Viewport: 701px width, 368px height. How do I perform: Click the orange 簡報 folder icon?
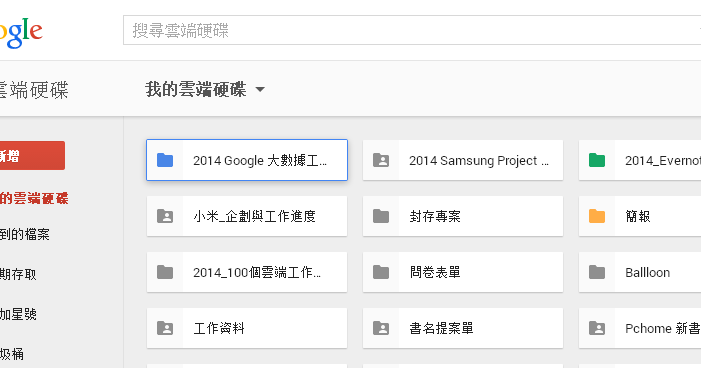[597, 216]
